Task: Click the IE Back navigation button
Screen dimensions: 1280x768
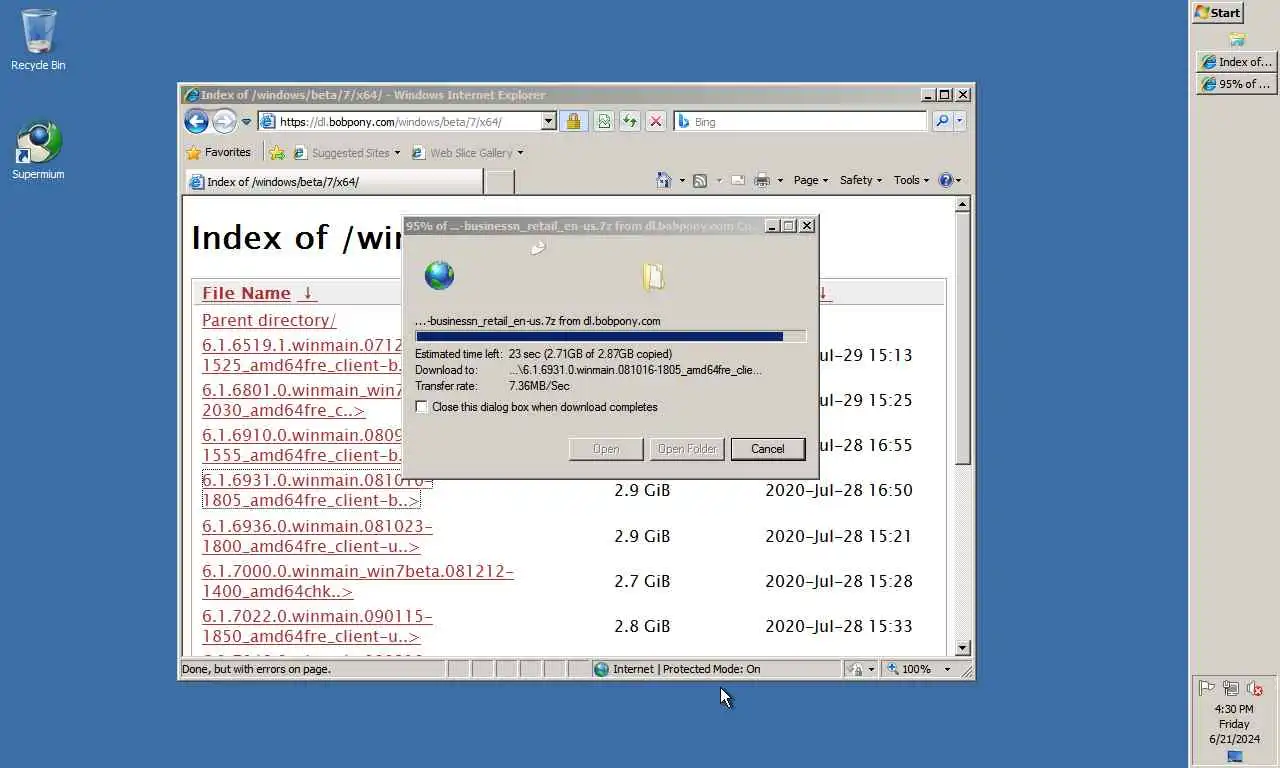Action: pyautogui.click(x=196, y=121)
